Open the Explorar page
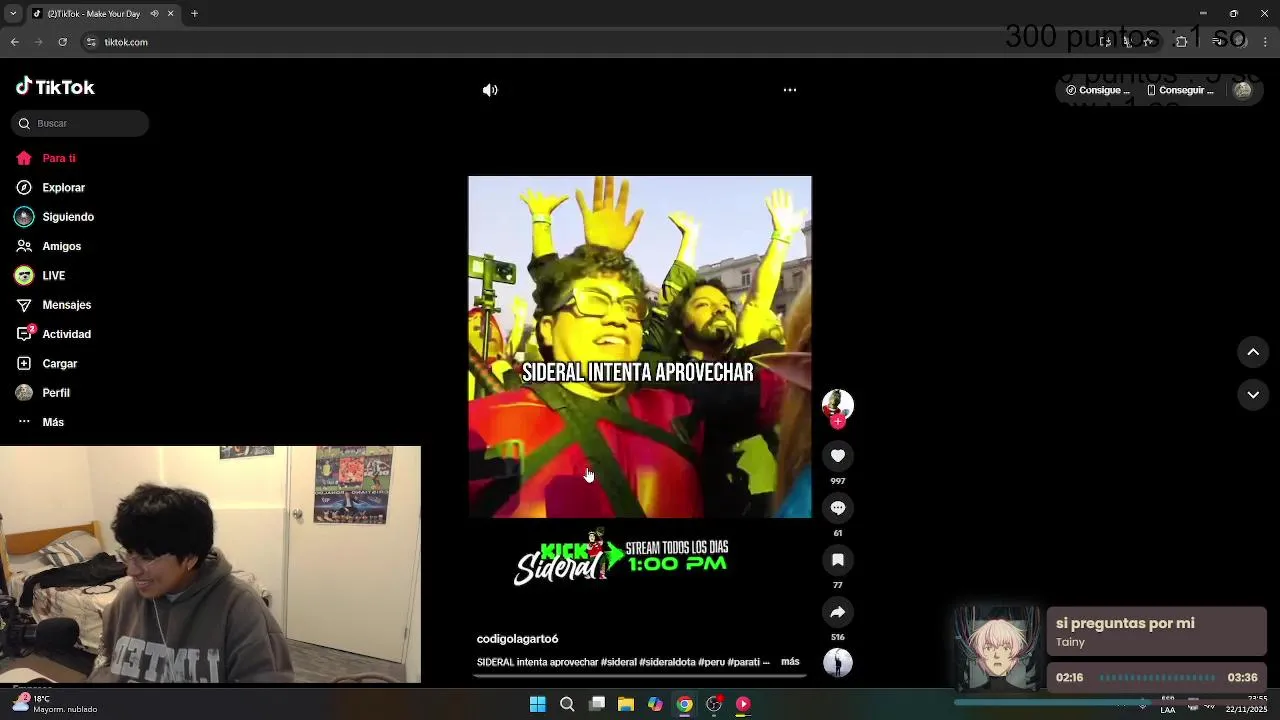The image size is (1280, 720). click(x=50, y=187)
